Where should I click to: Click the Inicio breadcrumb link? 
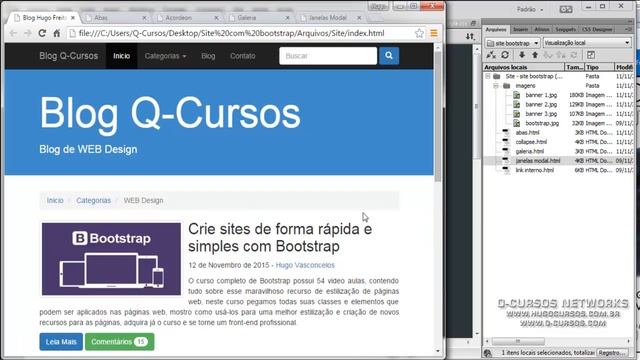pyautogui.click(x=55, y=200)
